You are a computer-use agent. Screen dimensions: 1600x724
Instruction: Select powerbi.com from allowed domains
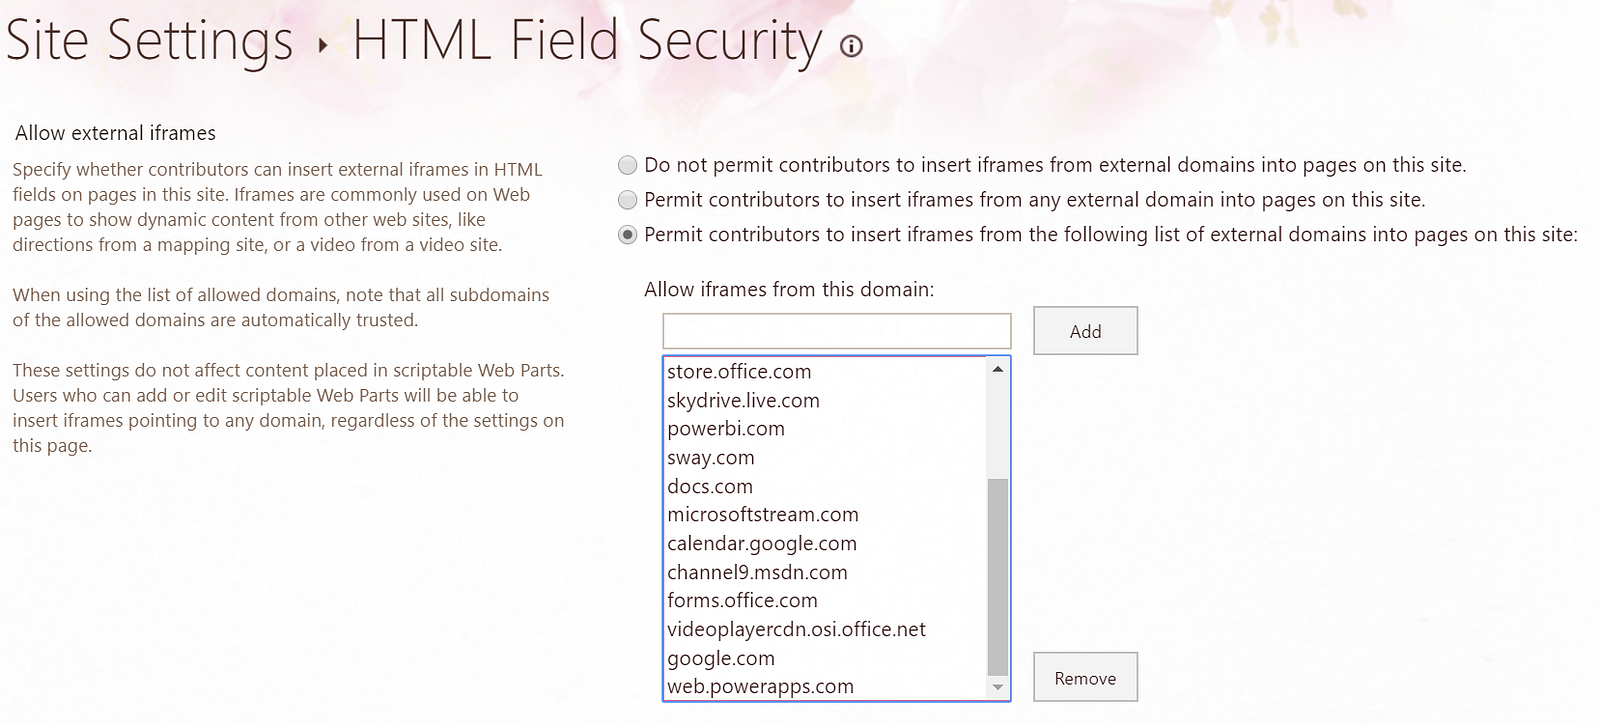(x=726, y=429)
